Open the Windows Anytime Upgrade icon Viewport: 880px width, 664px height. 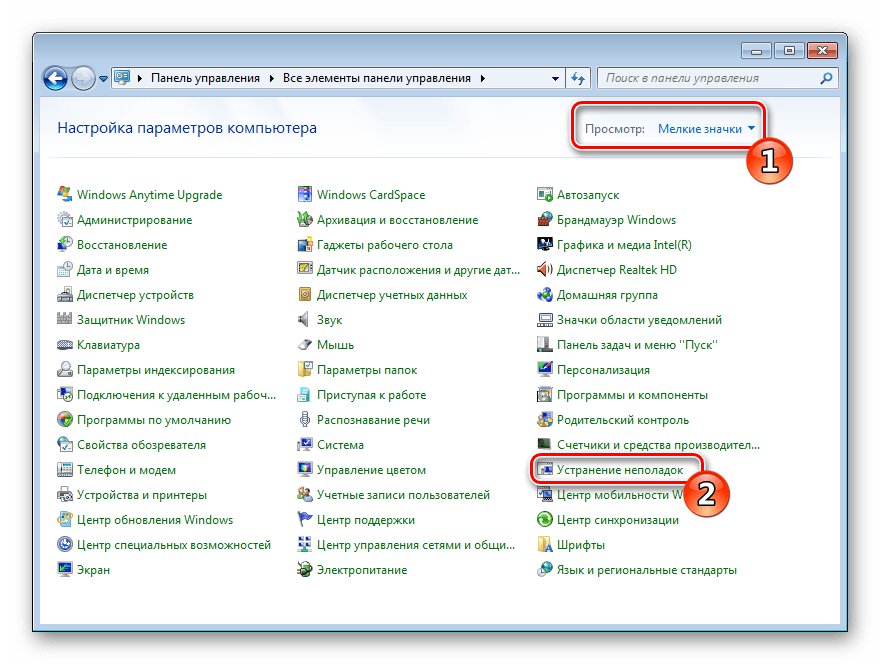(65, 195)
